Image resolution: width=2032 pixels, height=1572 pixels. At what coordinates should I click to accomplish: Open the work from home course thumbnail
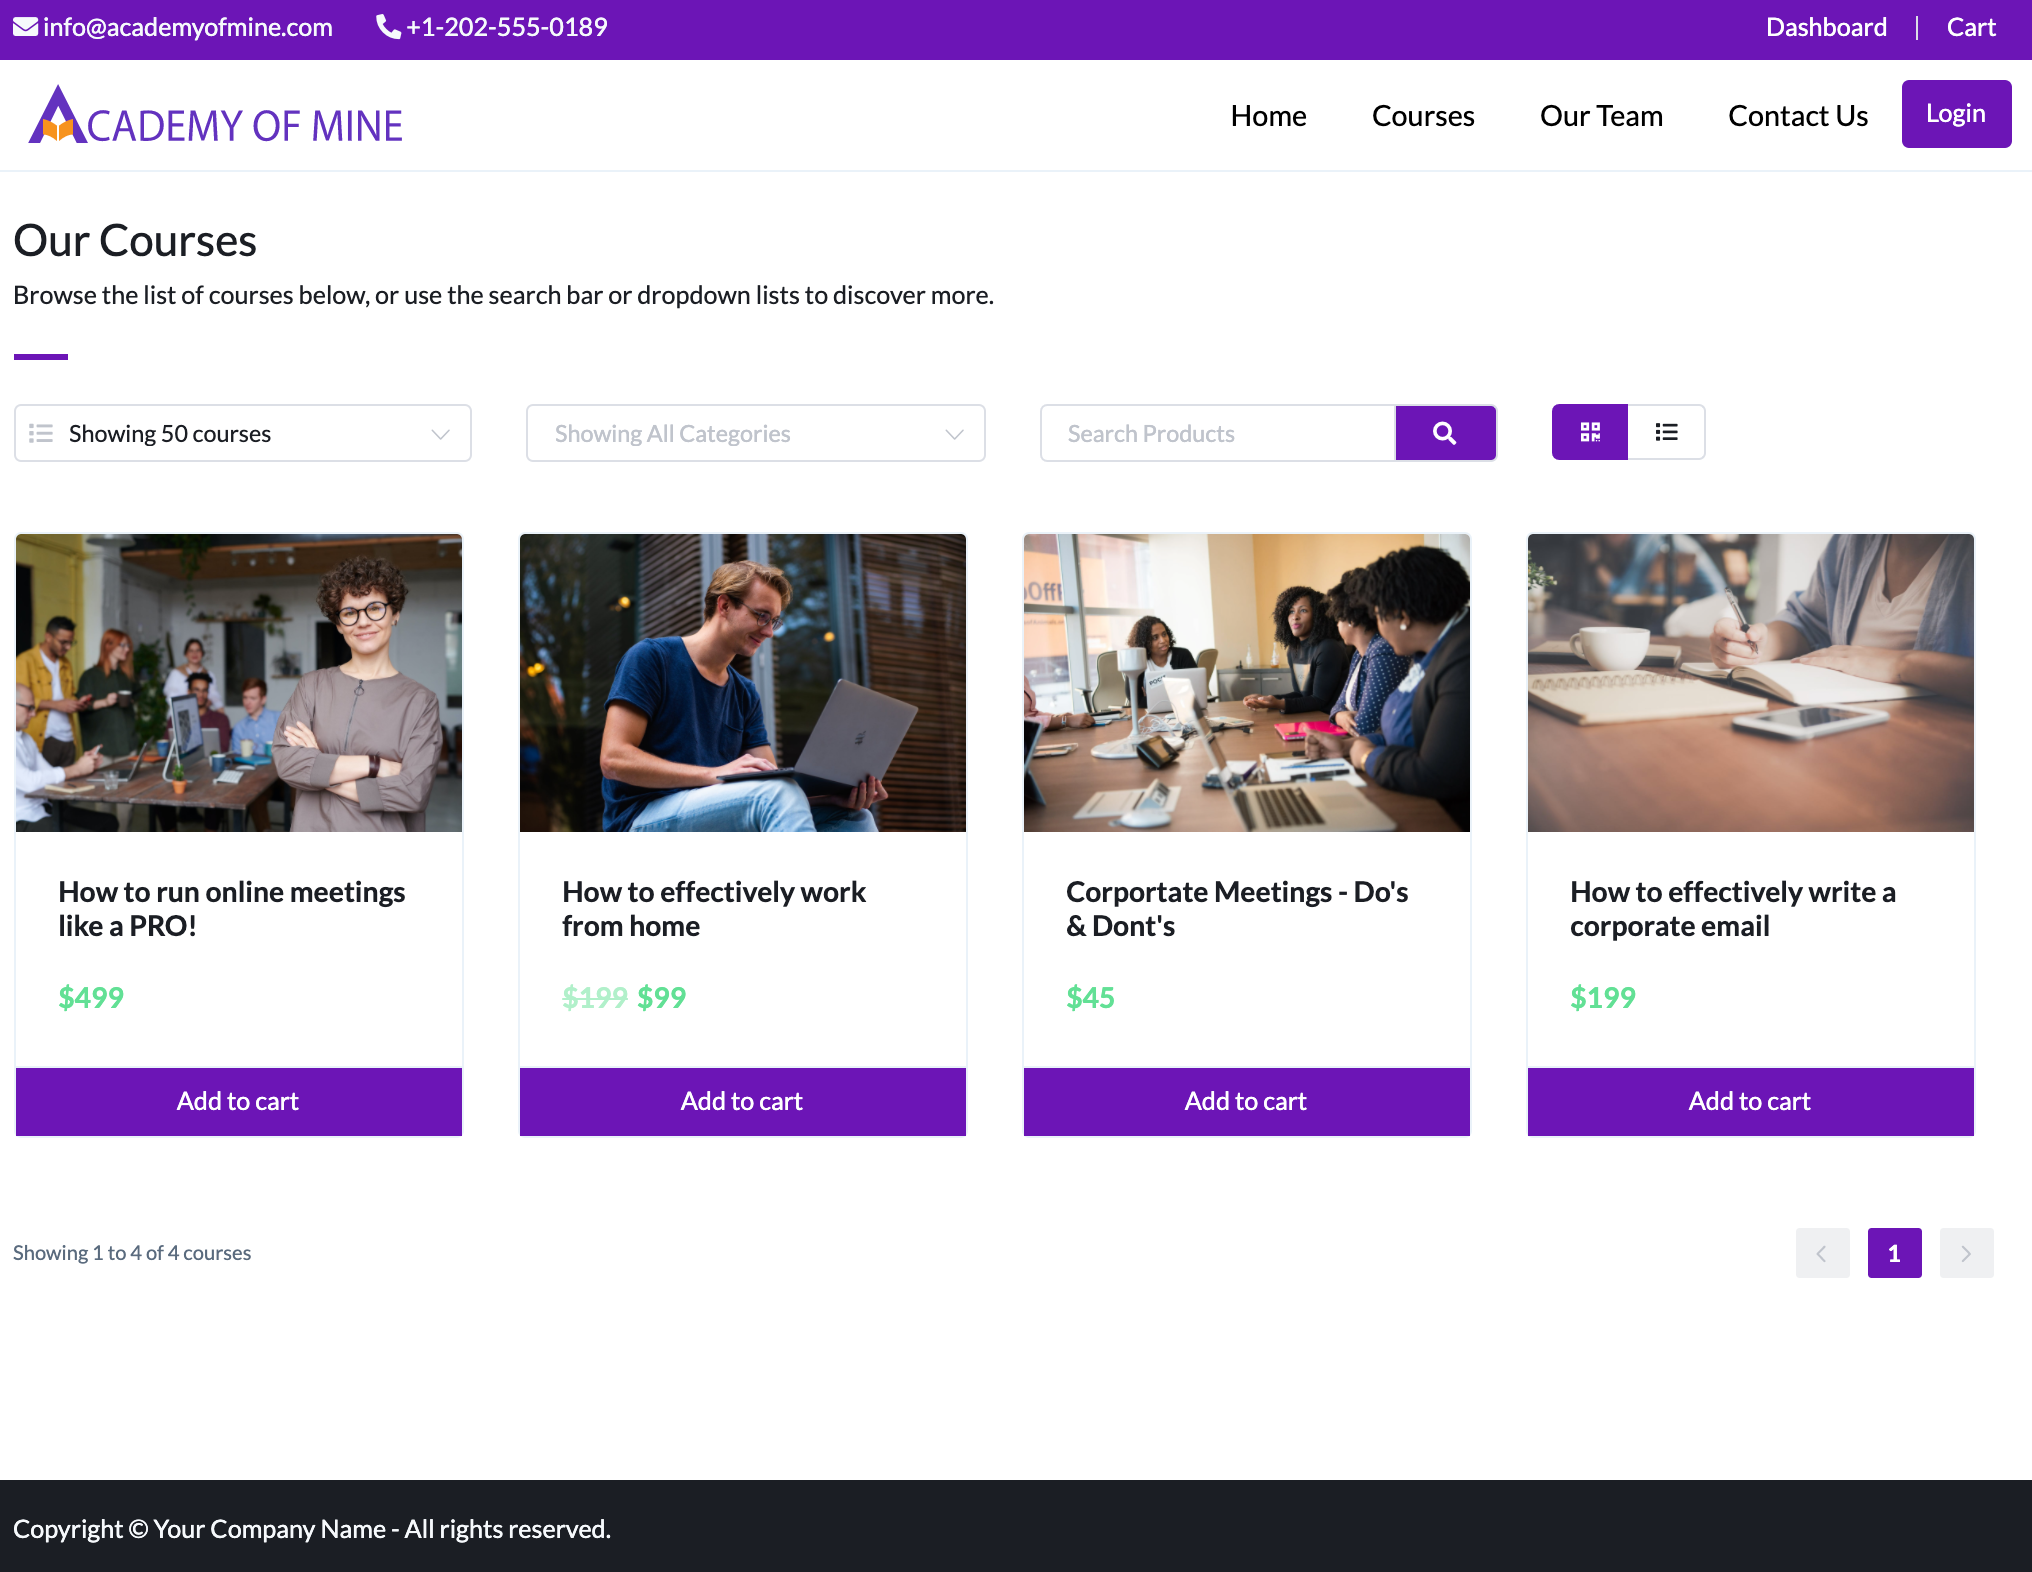point(742,683)
